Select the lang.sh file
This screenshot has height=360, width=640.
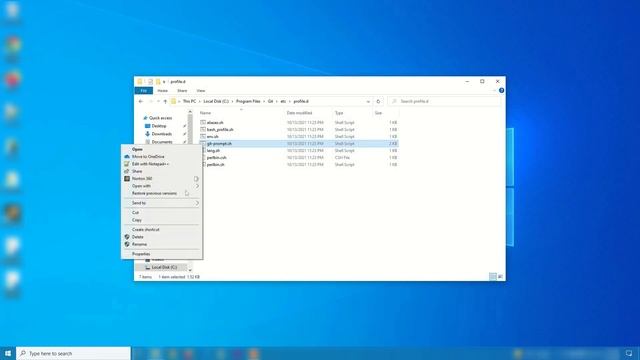213,151
